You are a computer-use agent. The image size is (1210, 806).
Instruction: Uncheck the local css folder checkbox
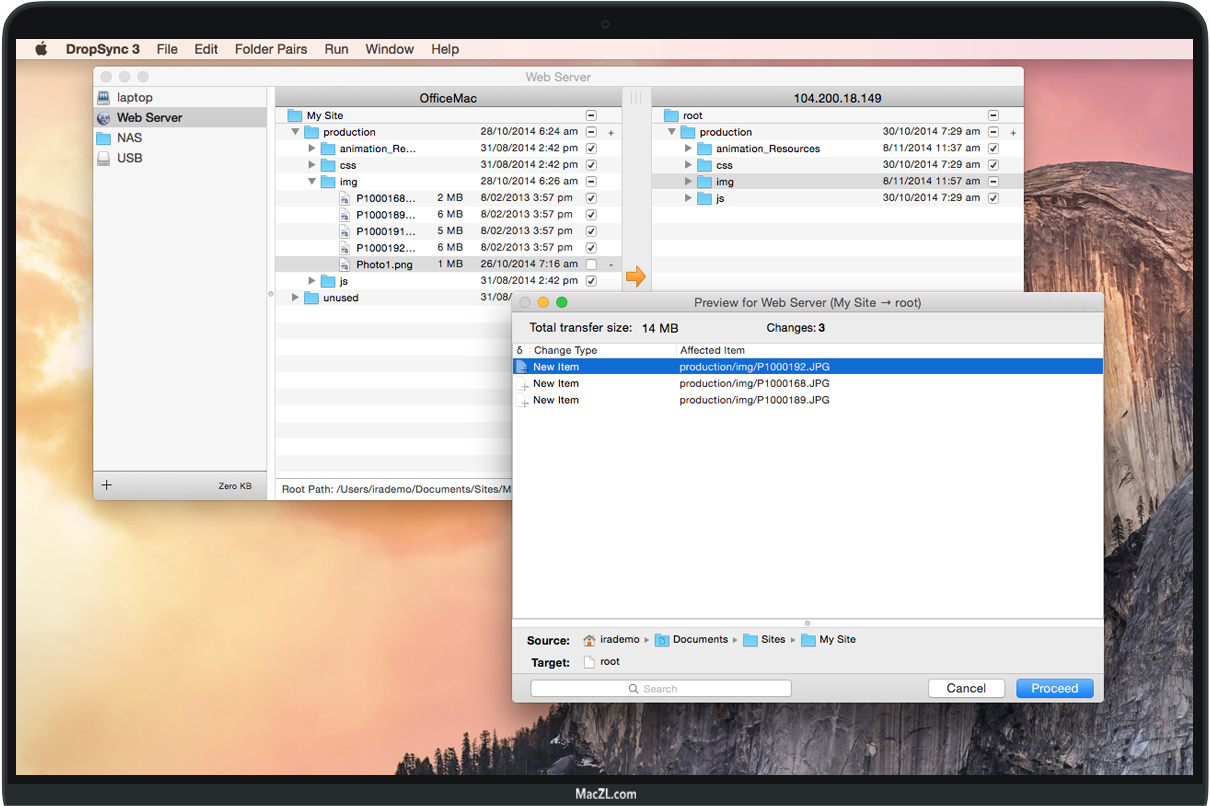(591, 165)
